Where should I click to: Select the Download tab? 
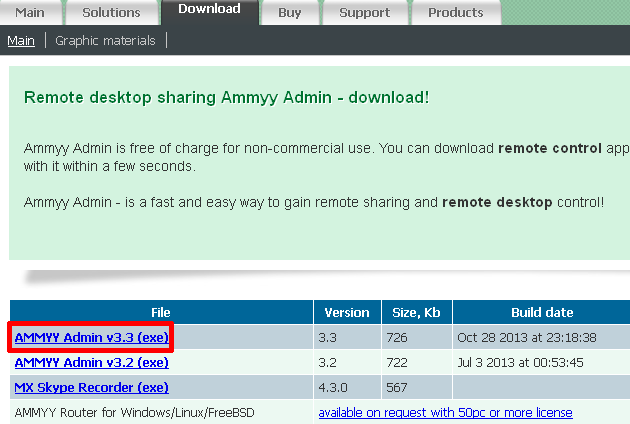209,11
